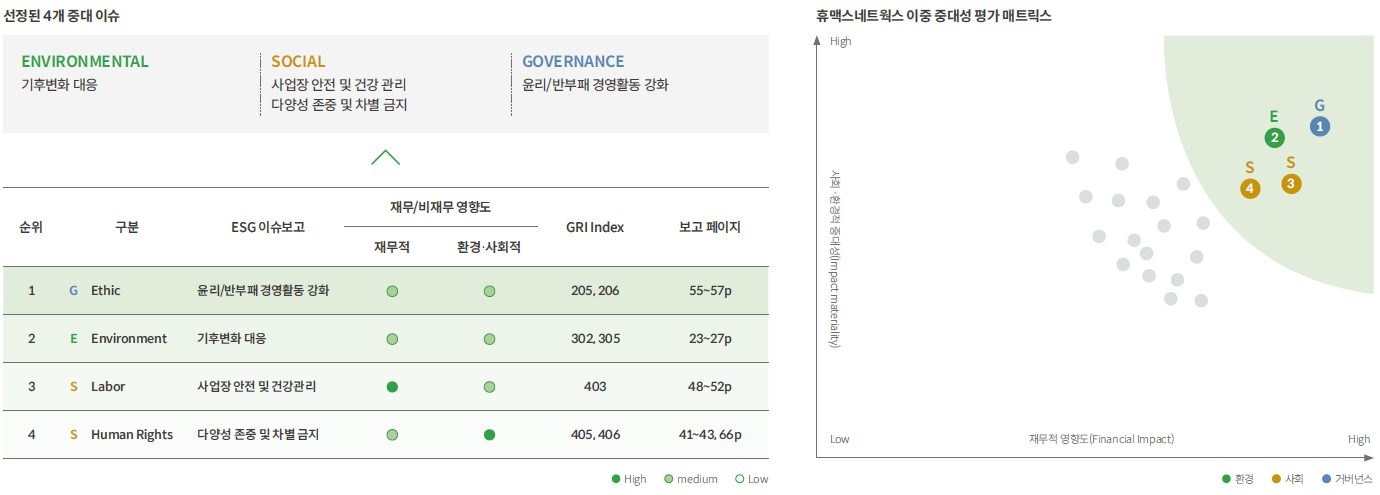Select the SOCIAL heading
The image size is (1380, 495).
pyautogui.click(x=298, y=62)
